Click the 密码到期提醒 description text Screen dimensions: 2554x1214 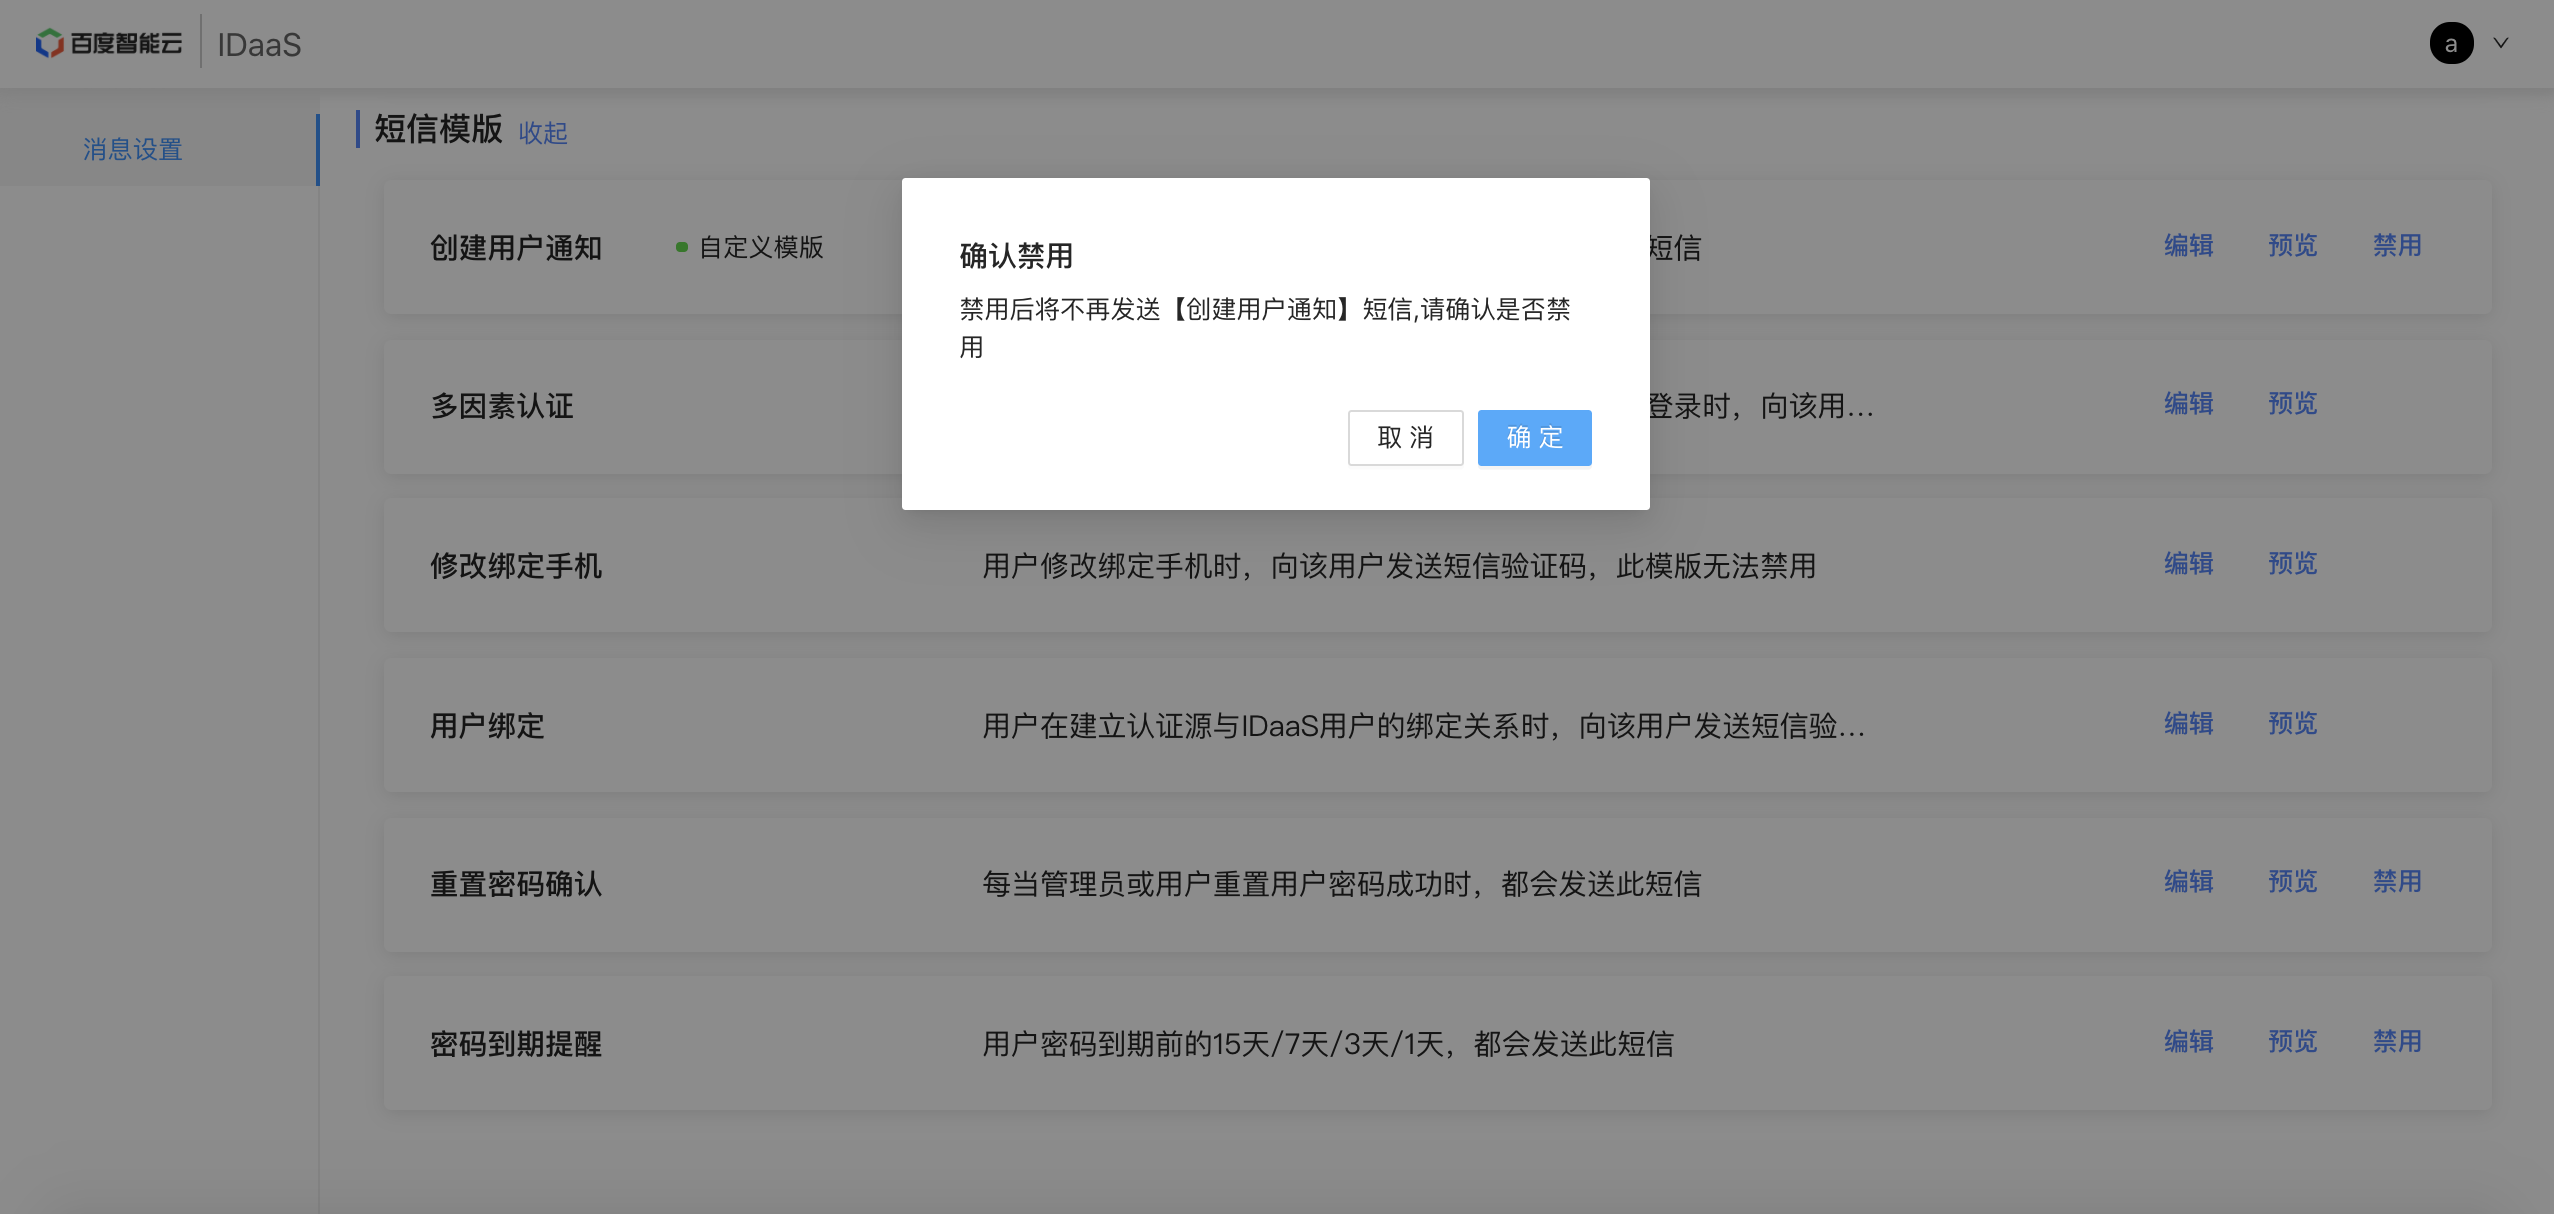[x=1328, y=1044]
